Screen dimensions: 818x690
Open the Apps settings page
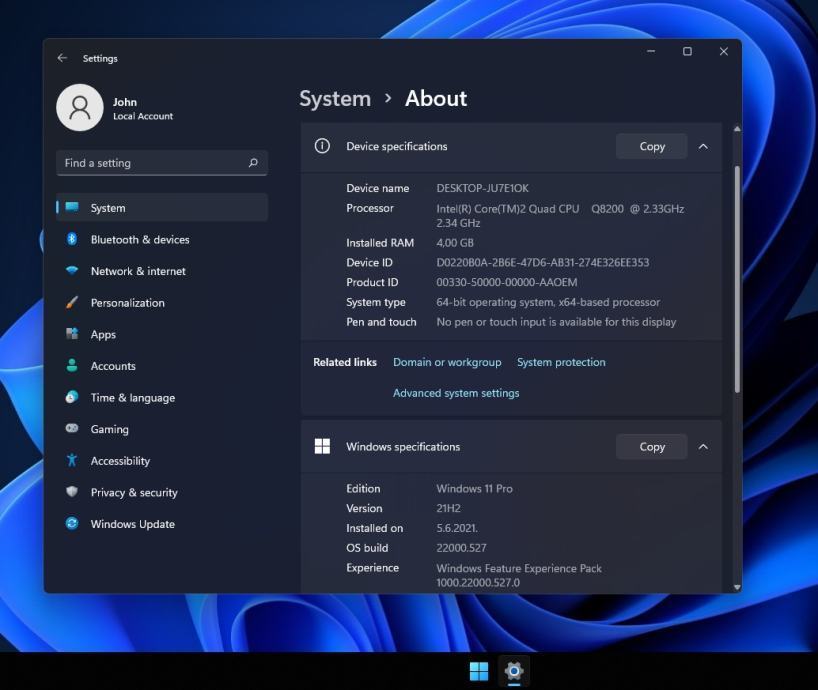(x=103, y=335)
